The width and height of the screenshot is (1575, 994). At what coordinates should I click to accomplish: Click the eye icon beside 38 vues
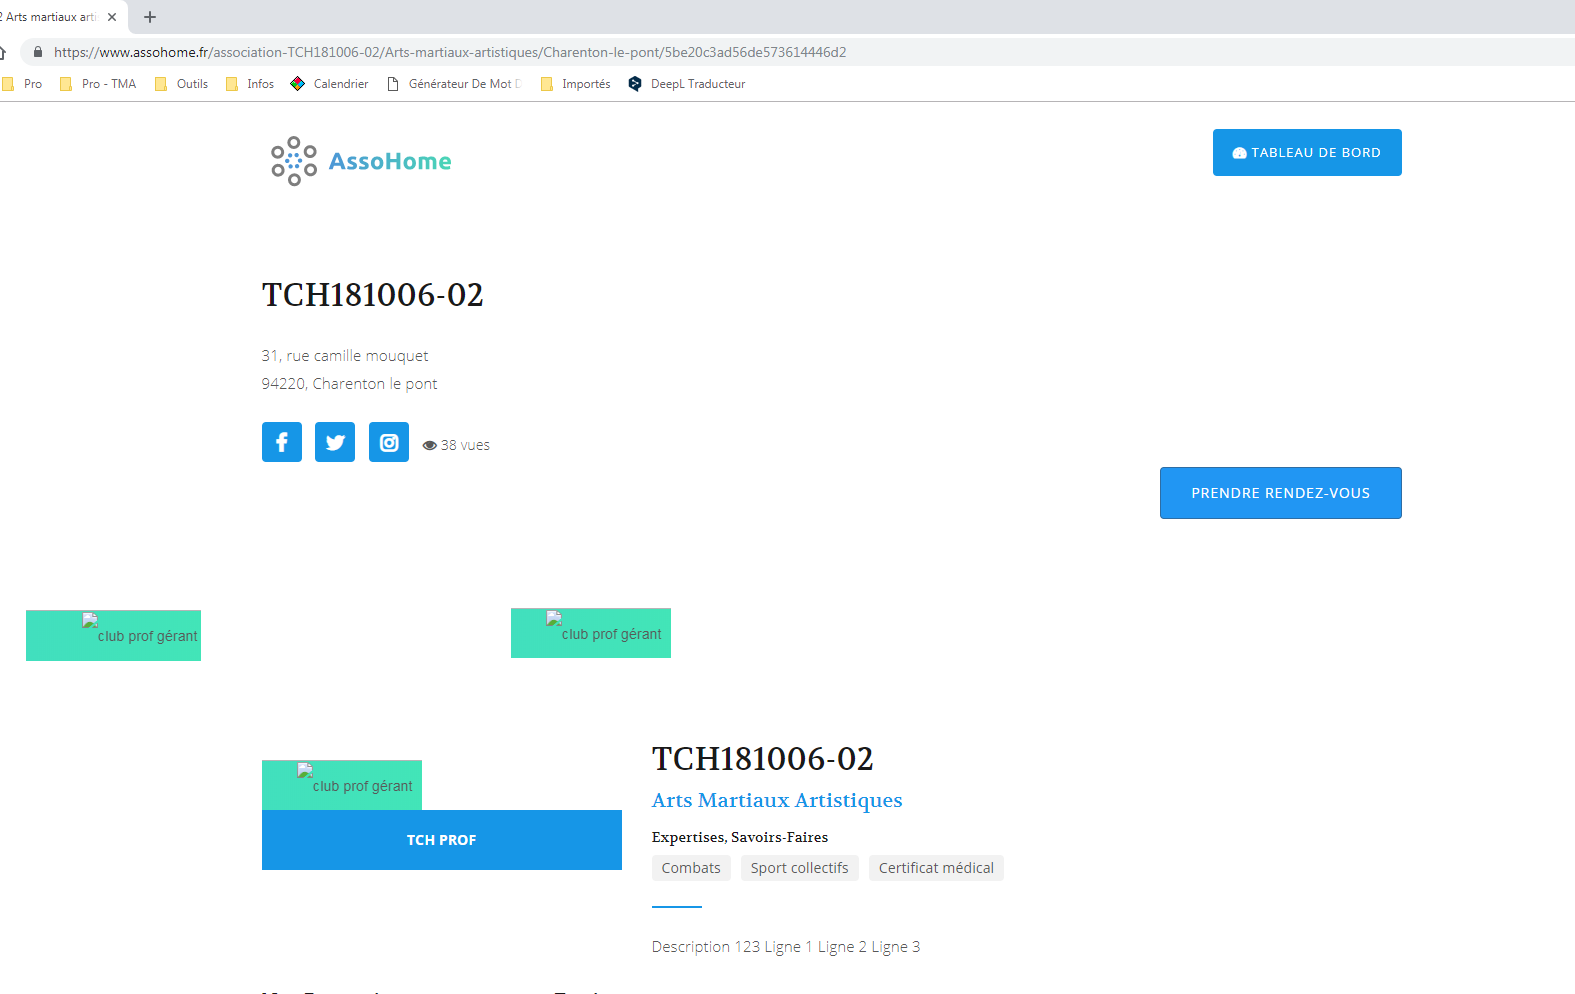pos(430,446)
